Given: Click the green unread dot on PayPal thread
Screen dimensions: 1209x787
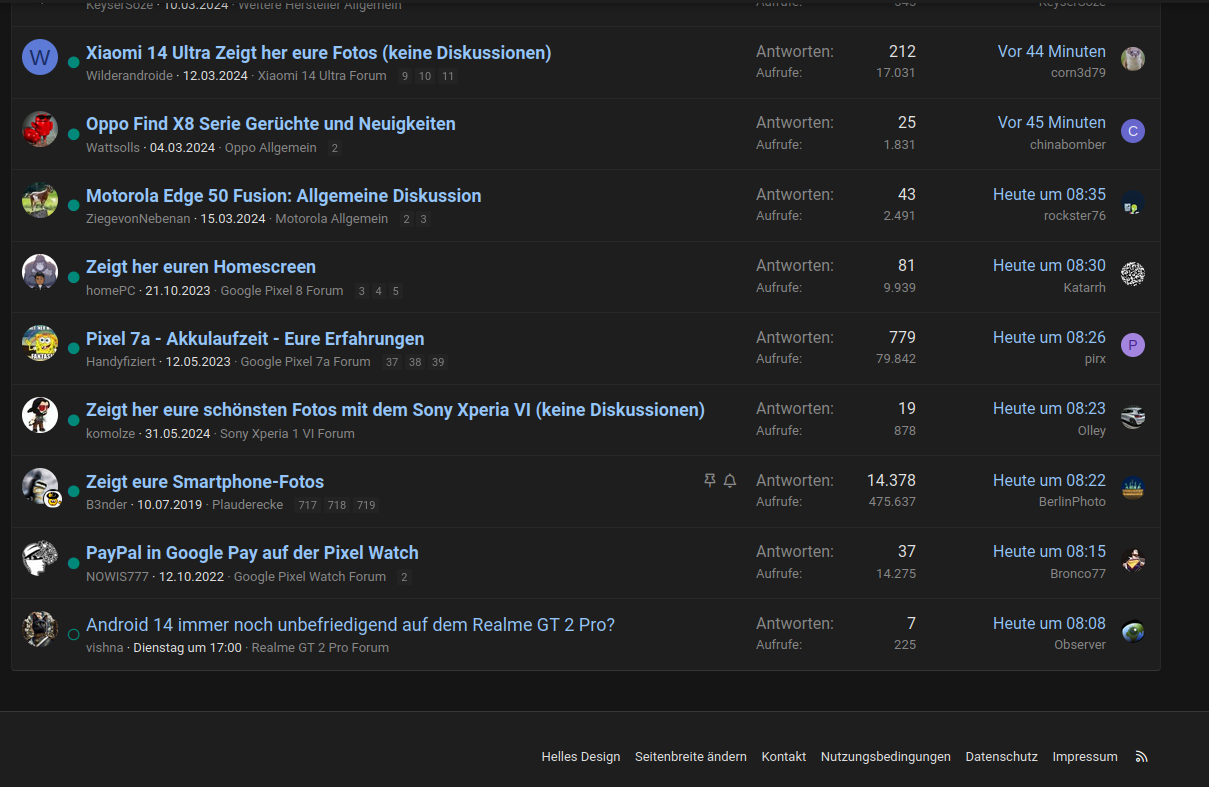Looking at the screenshot, I should click(73, 563).
